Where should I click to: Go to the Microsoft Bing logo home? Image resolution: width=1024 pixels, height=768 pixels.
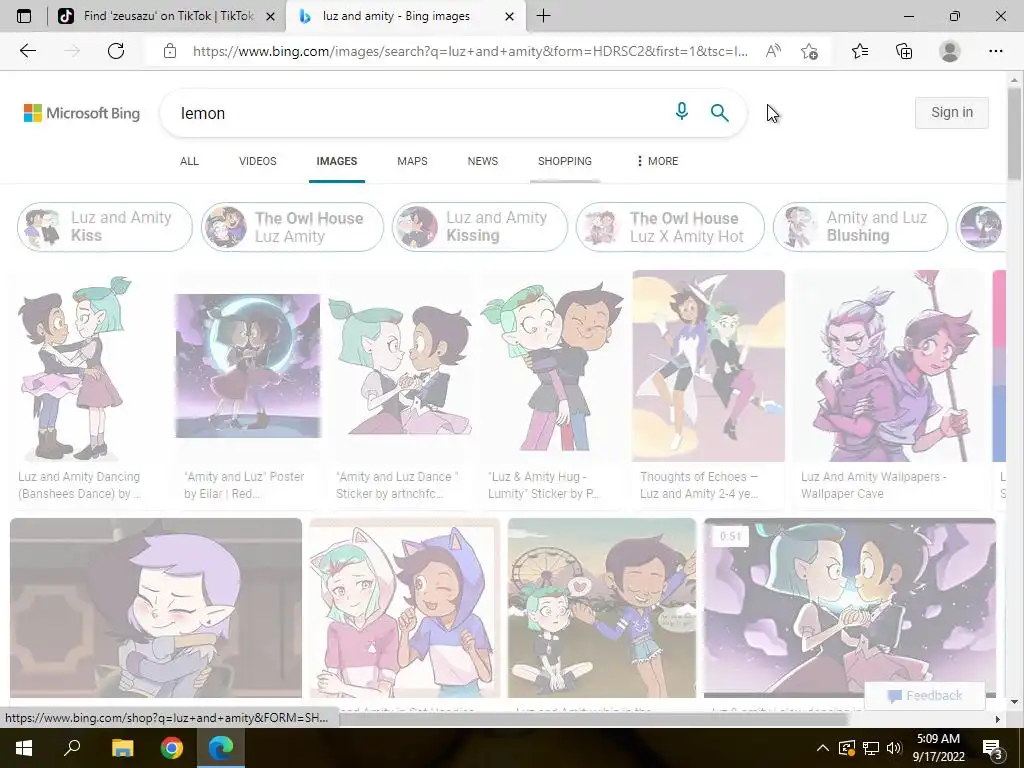(82, 113)
